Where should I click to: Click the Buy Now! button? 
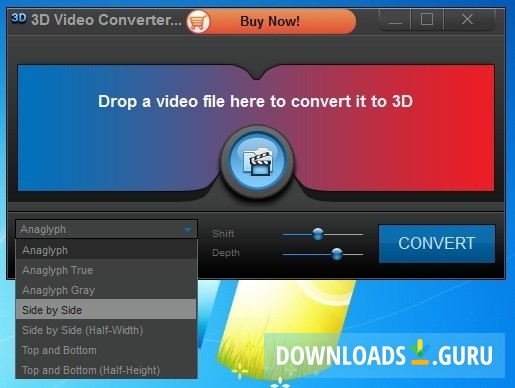click(271, 22)
